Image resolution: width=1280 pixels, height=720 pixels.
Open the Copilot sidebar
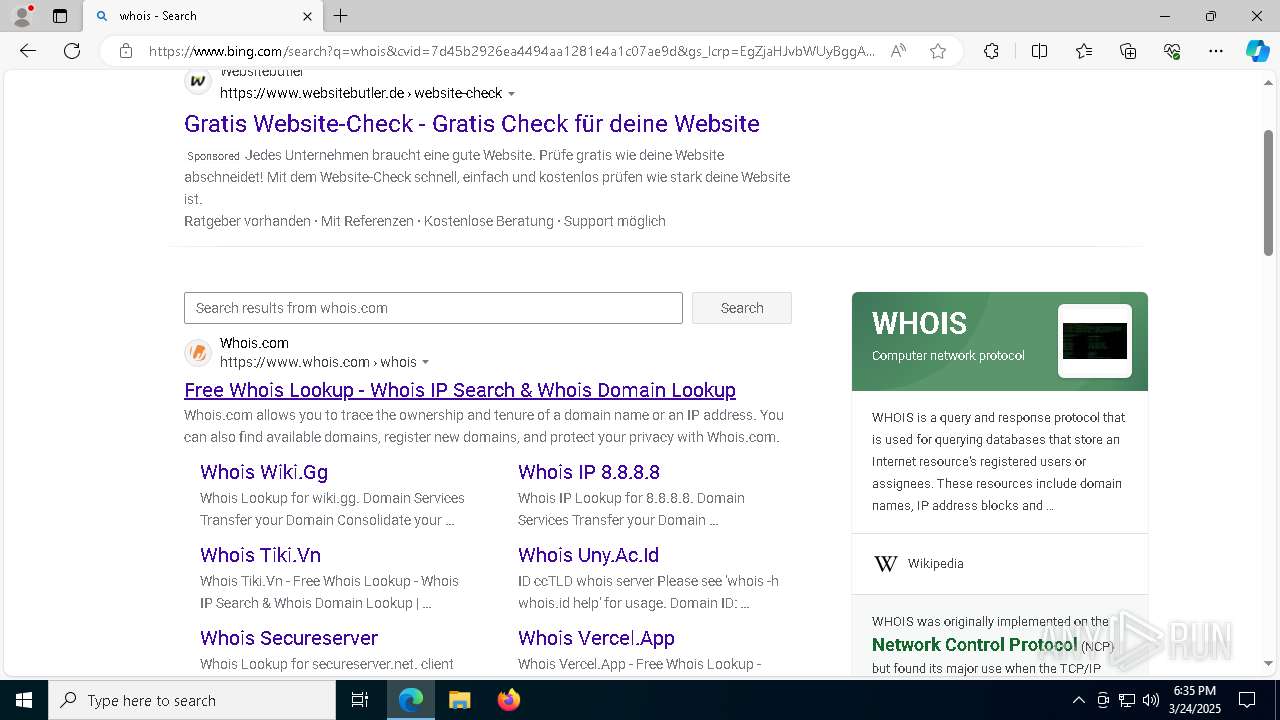pos(1257,51)
